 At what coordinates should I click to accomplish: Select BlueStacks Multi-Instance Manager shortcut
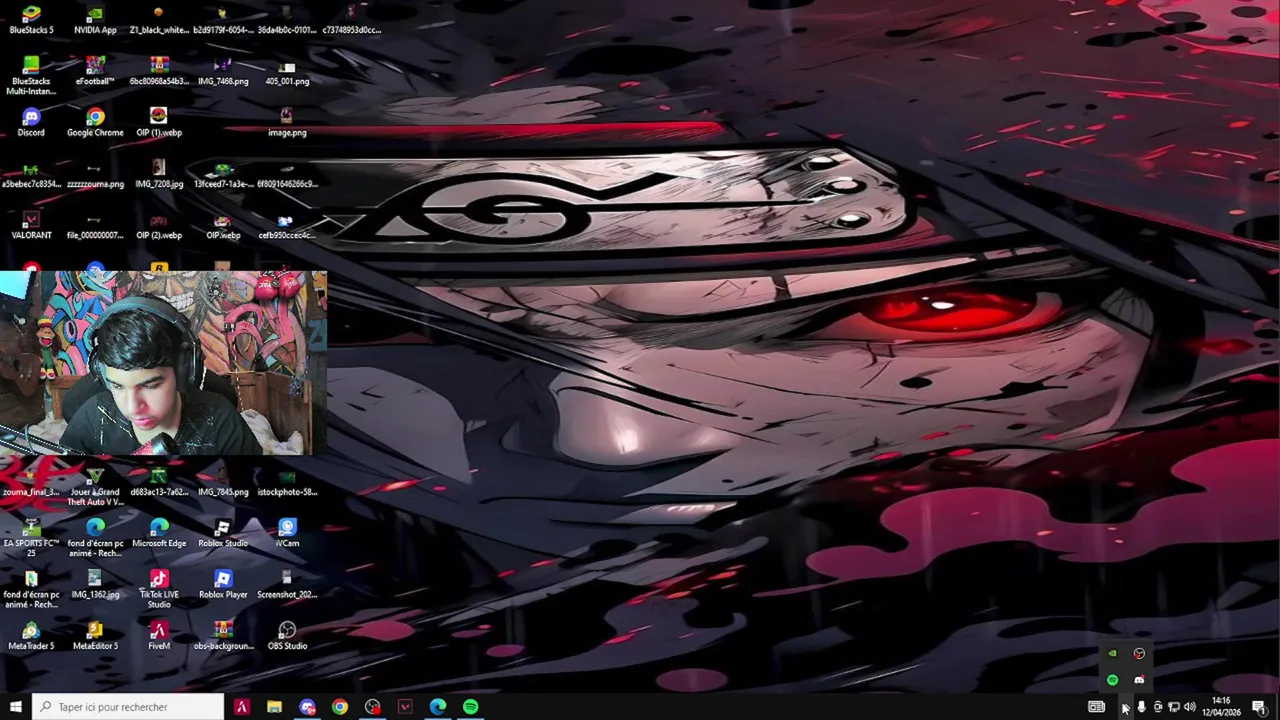point(31,76)
